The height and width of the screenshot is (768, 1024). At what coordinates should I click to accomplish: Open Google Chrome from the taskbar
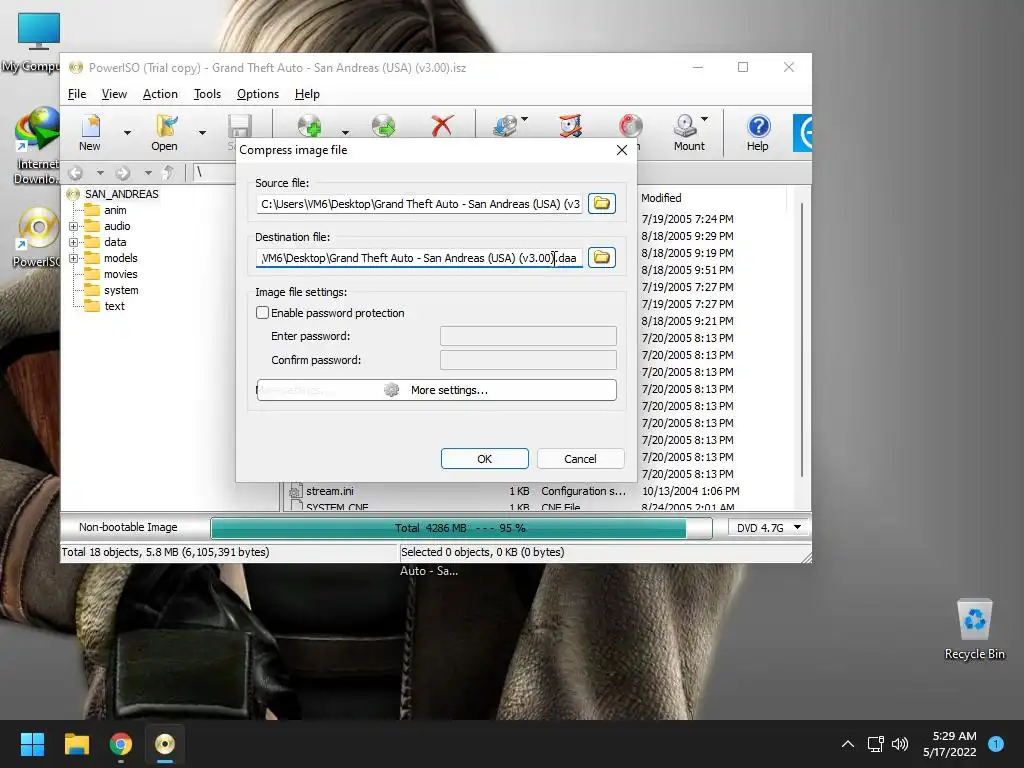click(x=121, y=744)
